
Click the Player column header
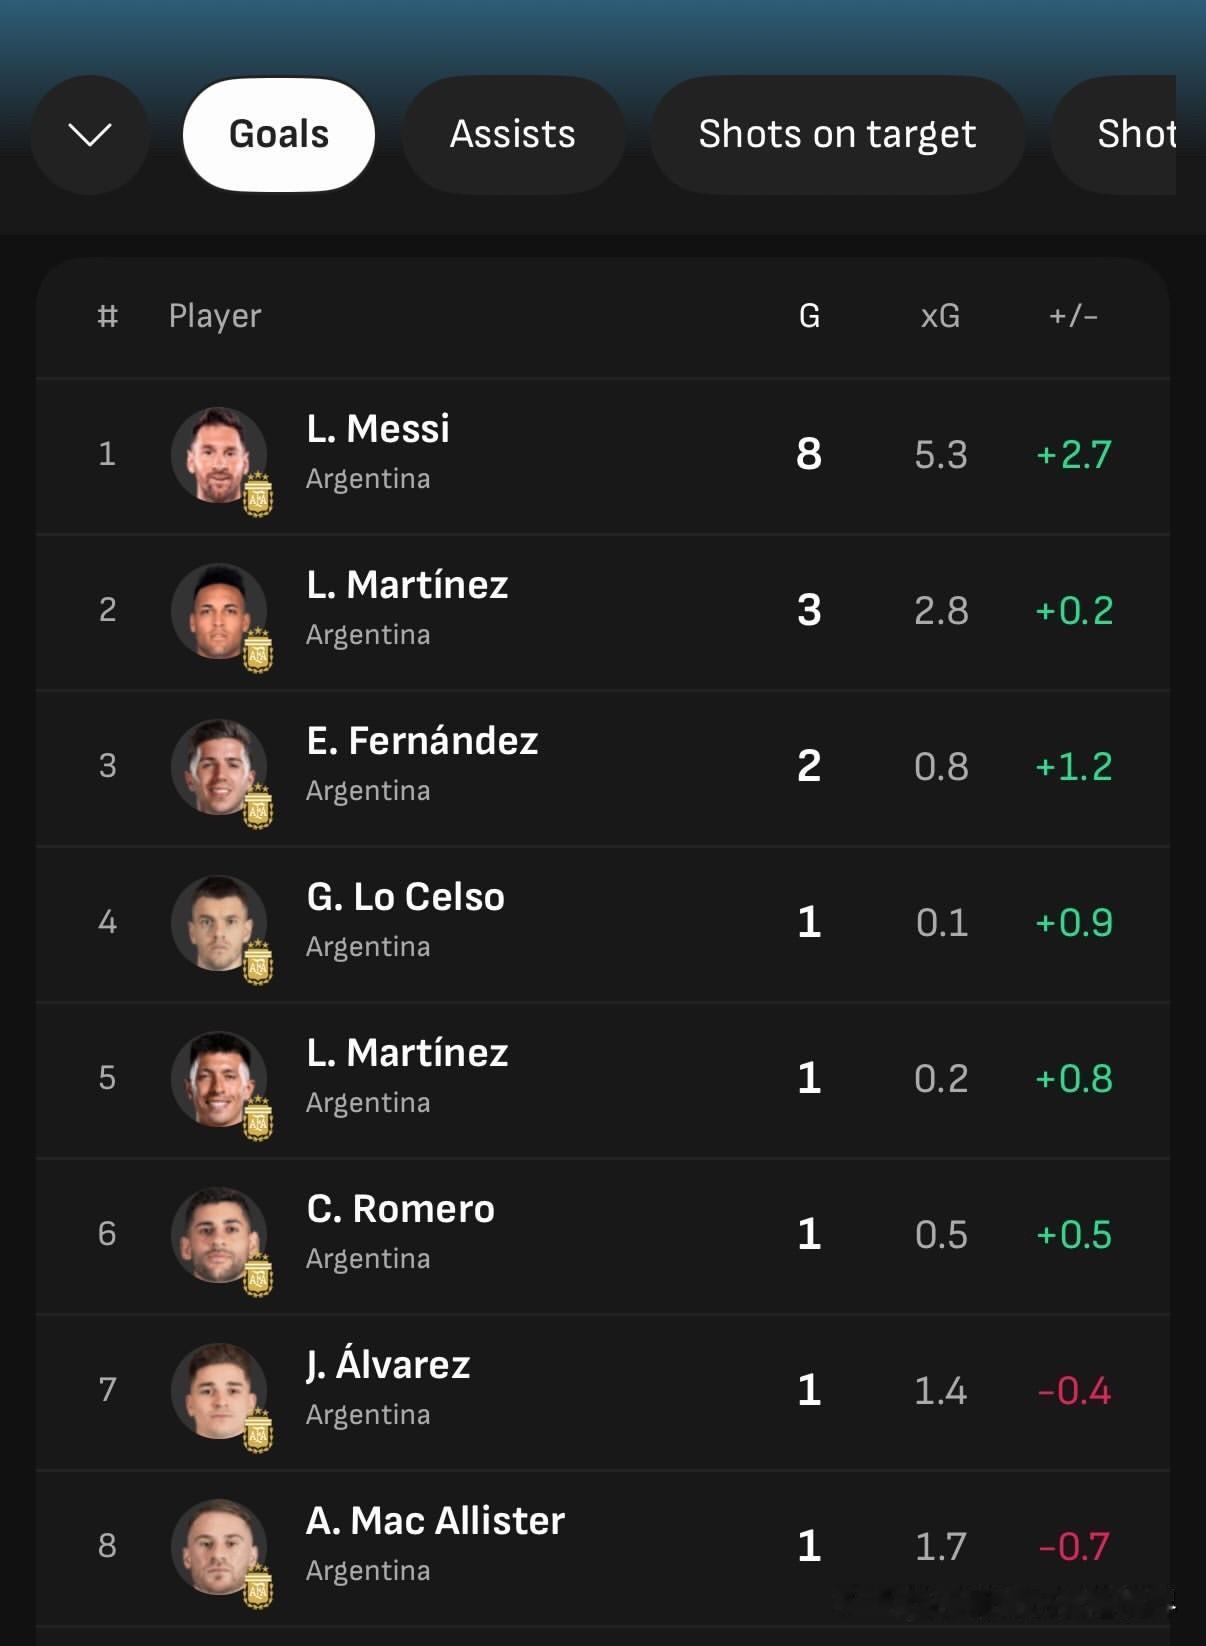[x=215, y=316]
